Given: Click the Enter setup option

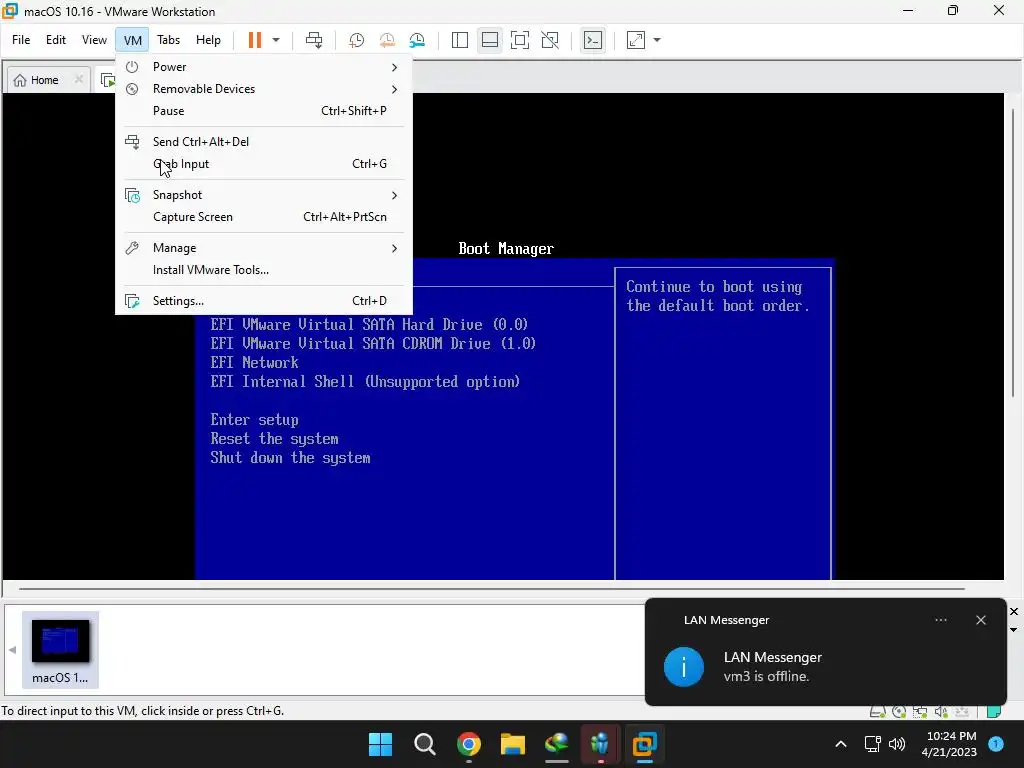Looking at the screenshot, I should [x=254, y=420].
